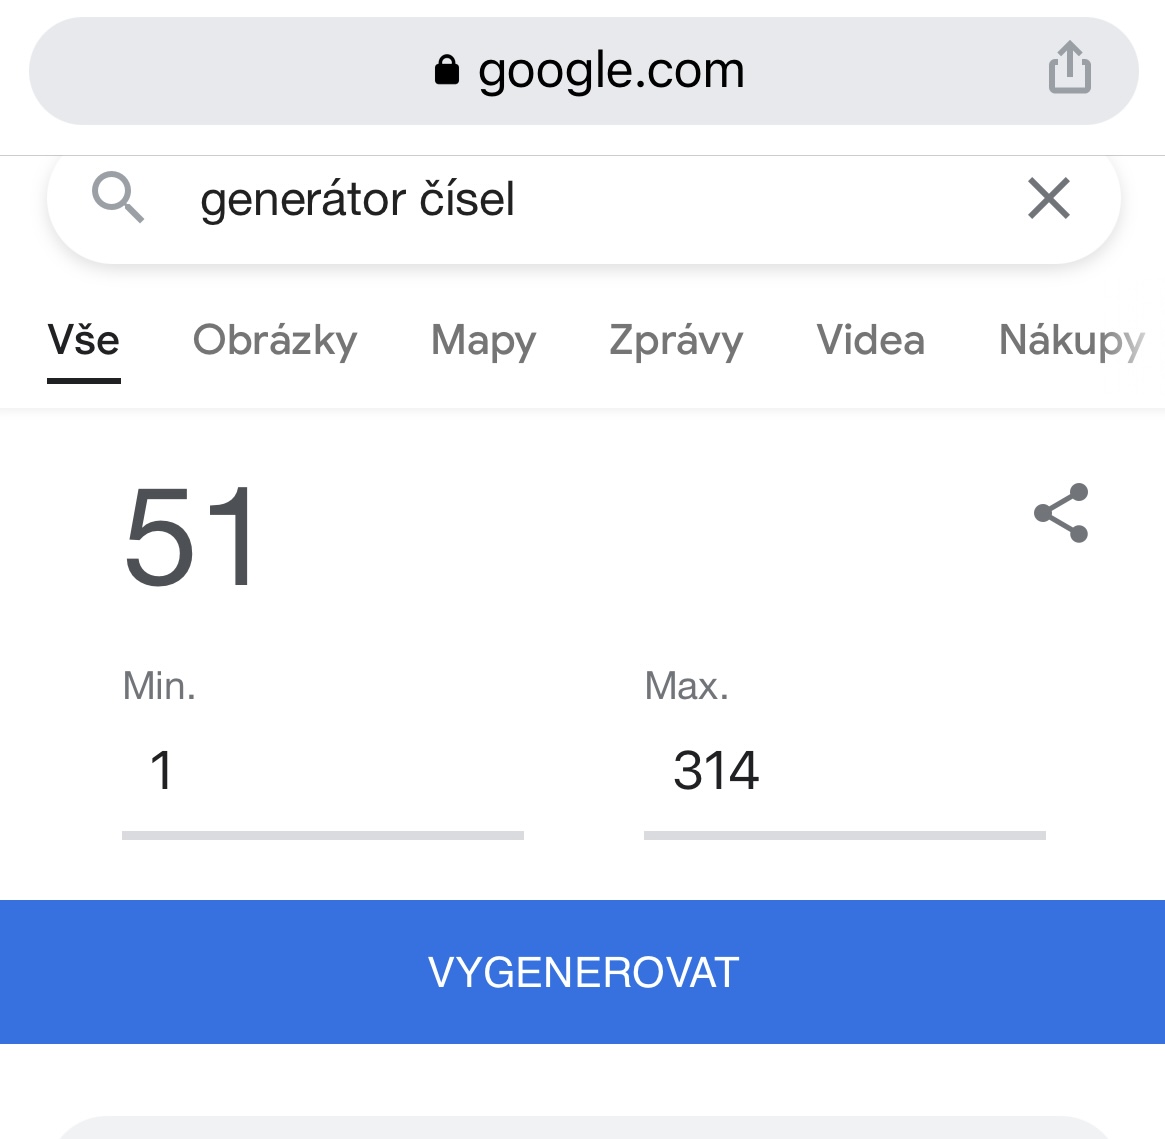This screenshot has height=1139, width=1165.
Task: Switch to the Videa results tab
Action: 870,341
